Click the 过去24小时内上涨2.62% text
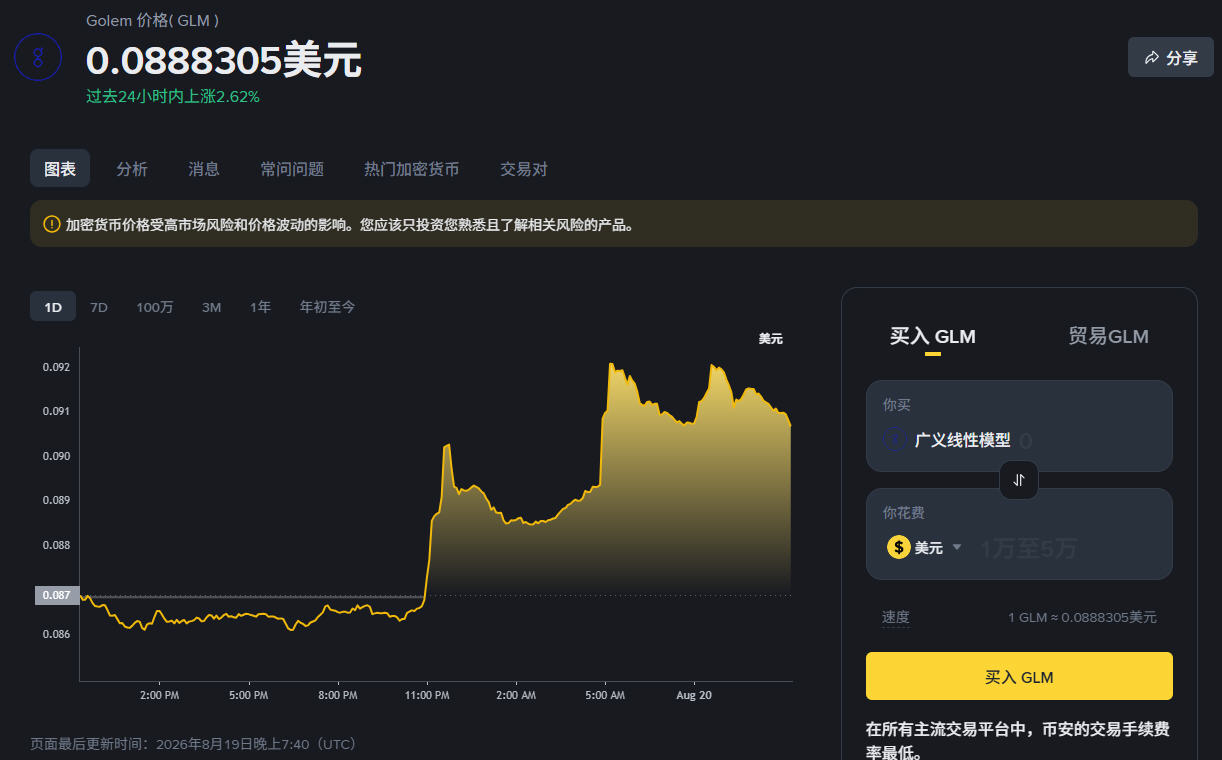The image size is (1222, 760). click(173, 97)
